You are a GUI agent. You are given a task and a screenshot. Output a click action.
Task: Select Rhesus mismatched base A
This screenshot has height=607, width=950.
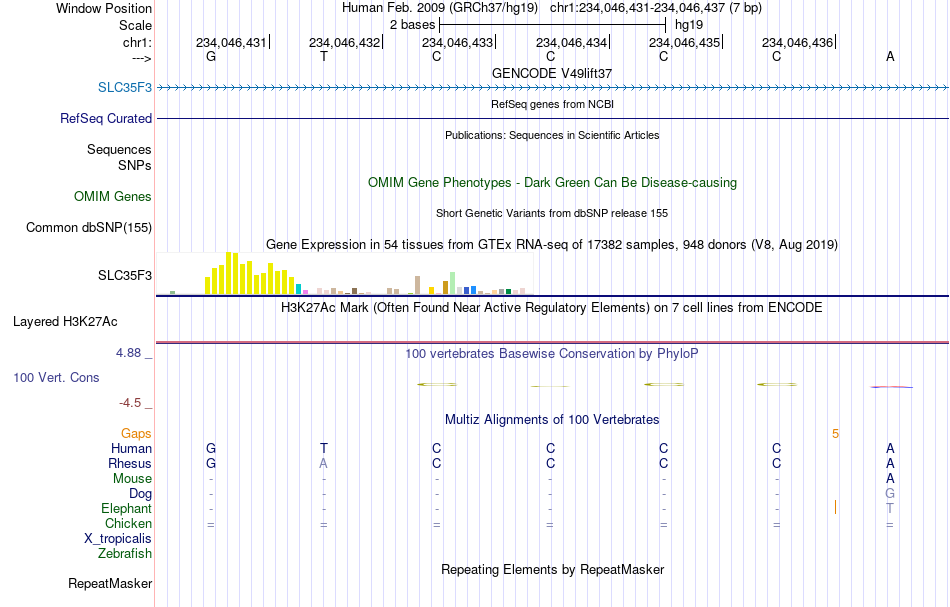[324, 463]
